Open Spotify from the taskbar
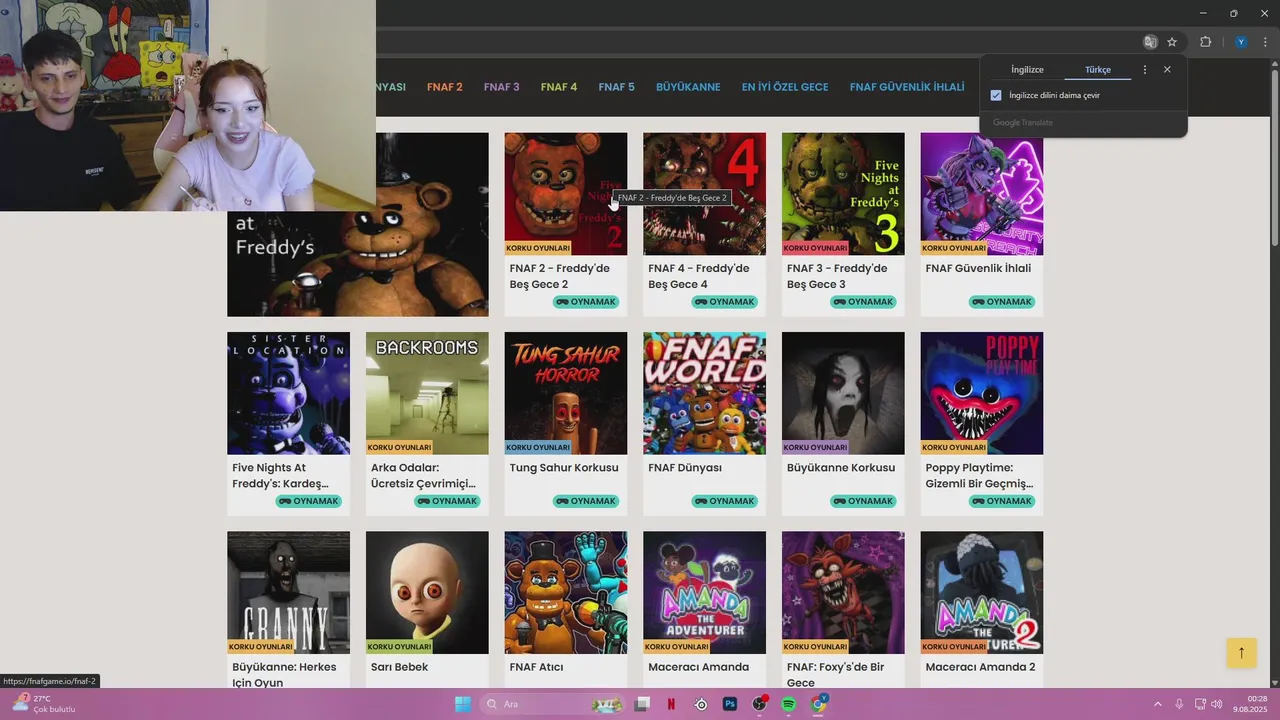Screen dimensions: 1280x720 click(788, 704)
